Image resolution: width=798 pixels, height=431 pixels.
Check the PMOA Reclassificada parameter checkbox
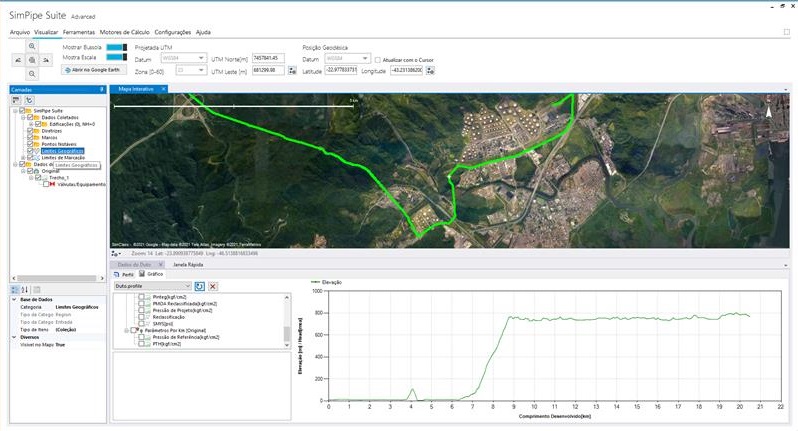click(x=141, y=304)
